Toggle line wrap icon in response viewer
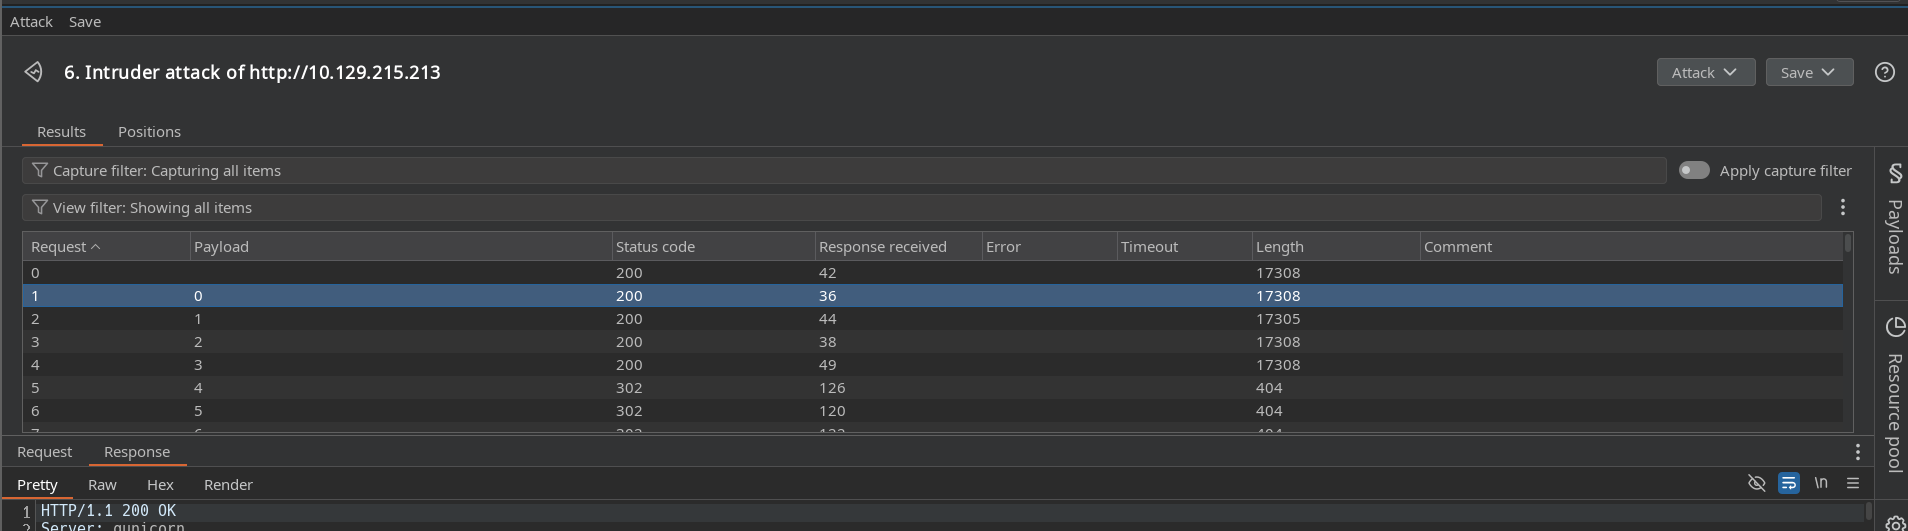 (x=1788, y=483)
